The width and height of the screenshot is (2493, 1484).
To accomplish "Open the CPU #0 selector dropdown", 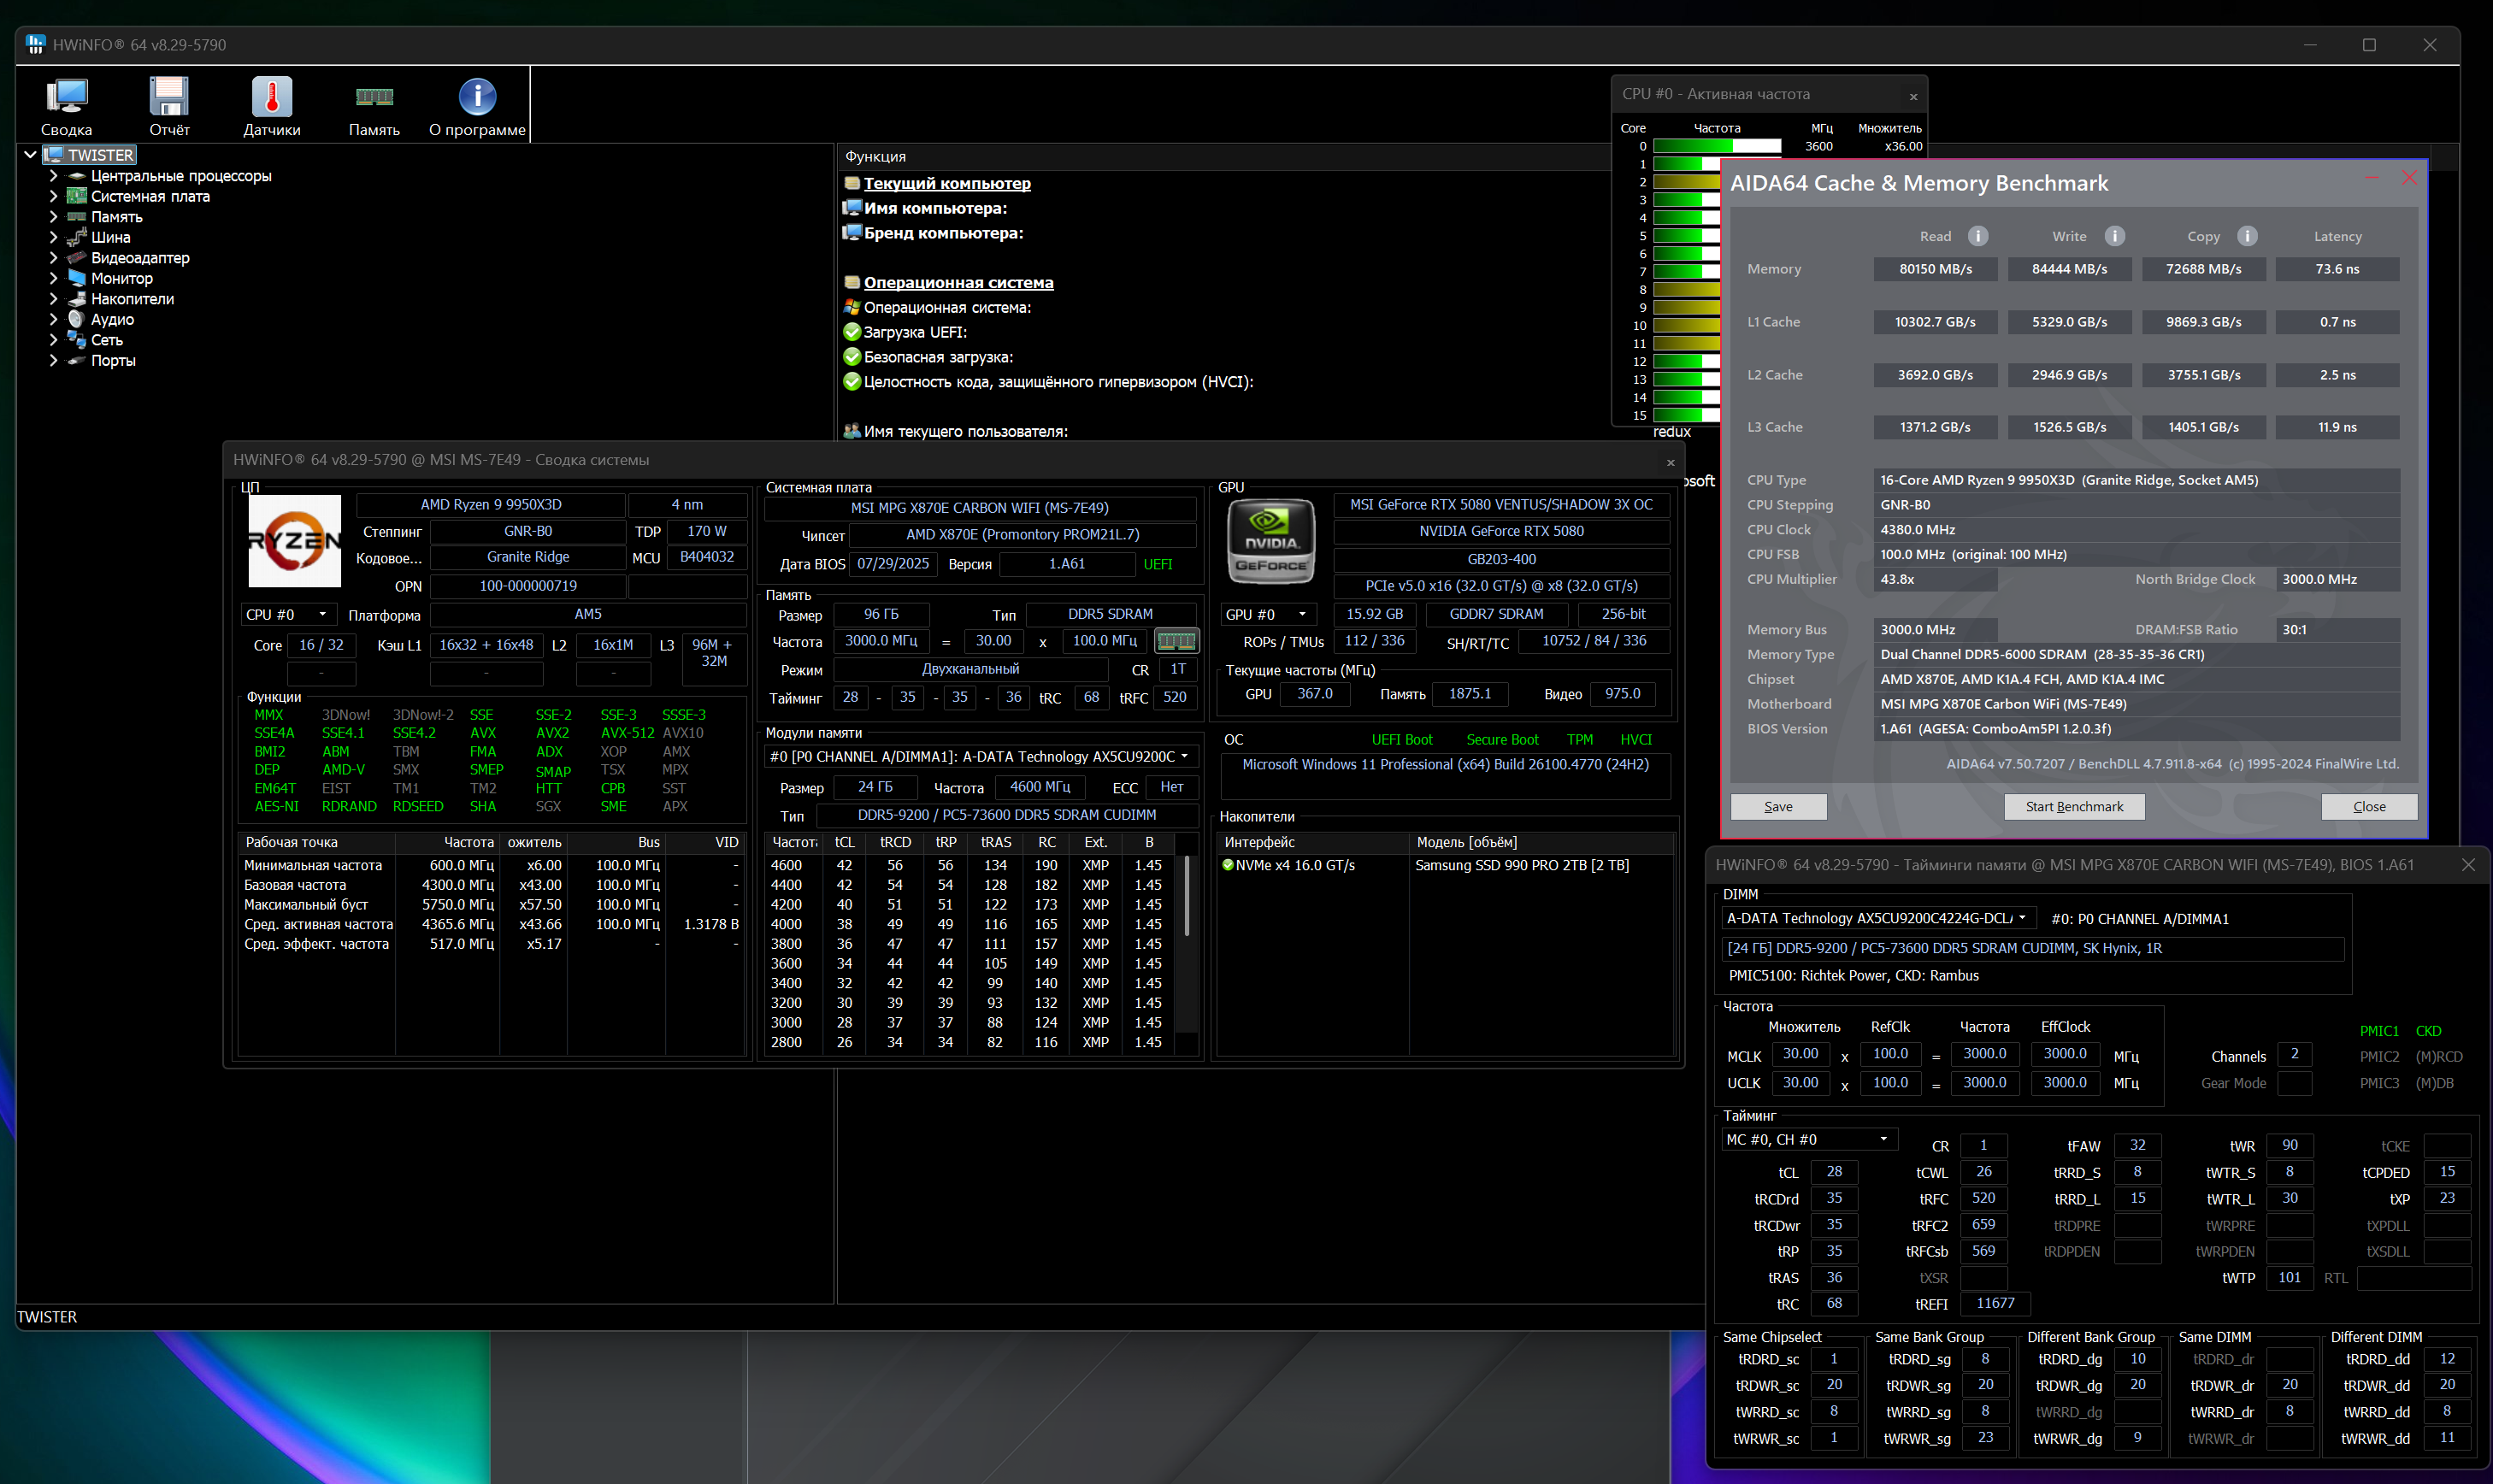I will coord(288,615).
